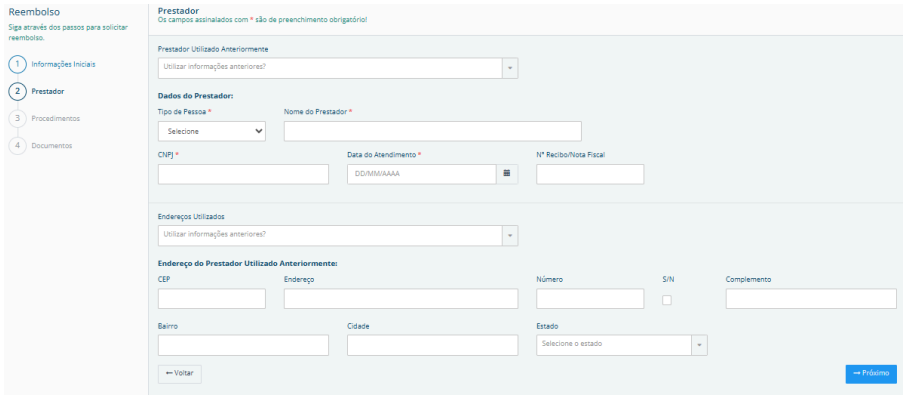
Task: Open the Estado dropdown
Action: [700, 345]
